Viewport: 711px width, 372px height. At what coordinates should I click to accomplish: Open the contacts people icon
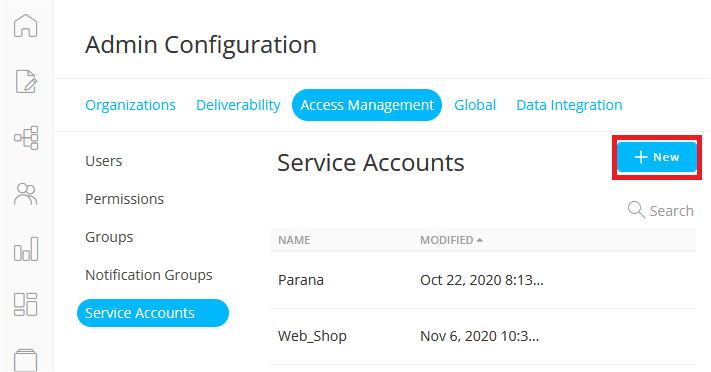tap(26, 194)
